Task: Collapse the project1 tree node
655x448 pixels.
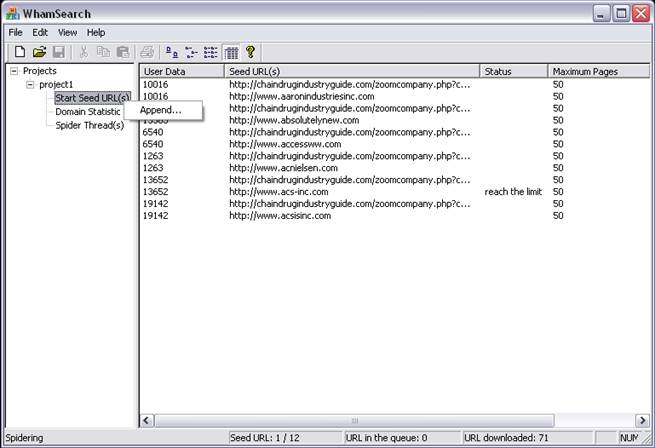Action: click(31, 85)
